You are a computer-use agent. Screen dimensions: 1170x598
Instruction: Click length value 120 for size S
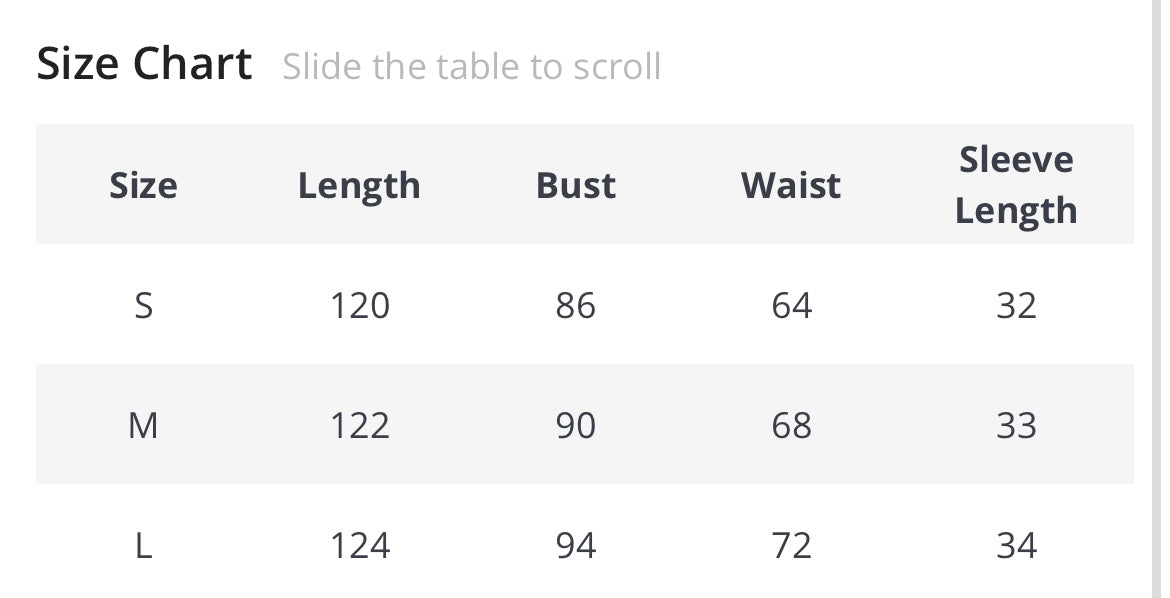click(x=359, y=305)
